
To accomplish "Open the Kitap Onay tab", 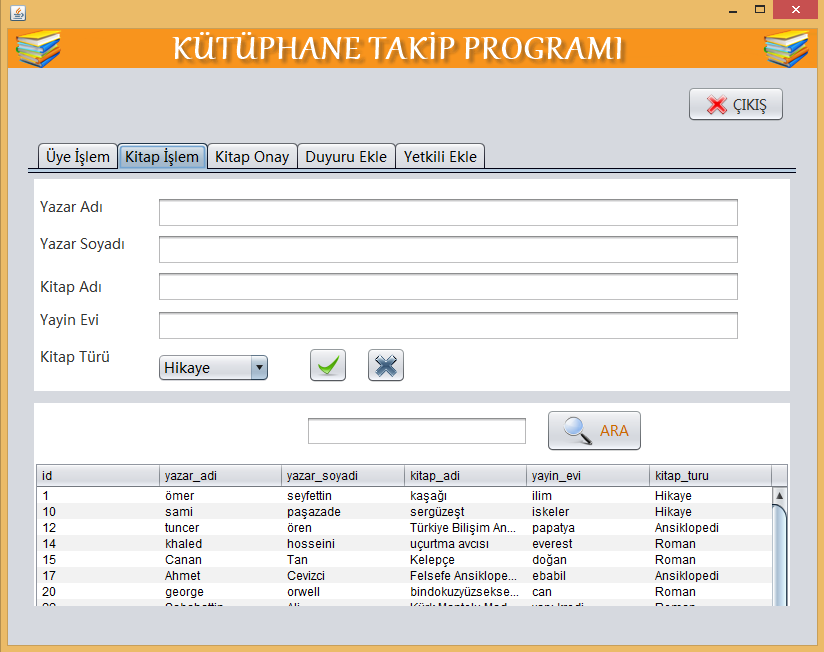I will 252,157.
